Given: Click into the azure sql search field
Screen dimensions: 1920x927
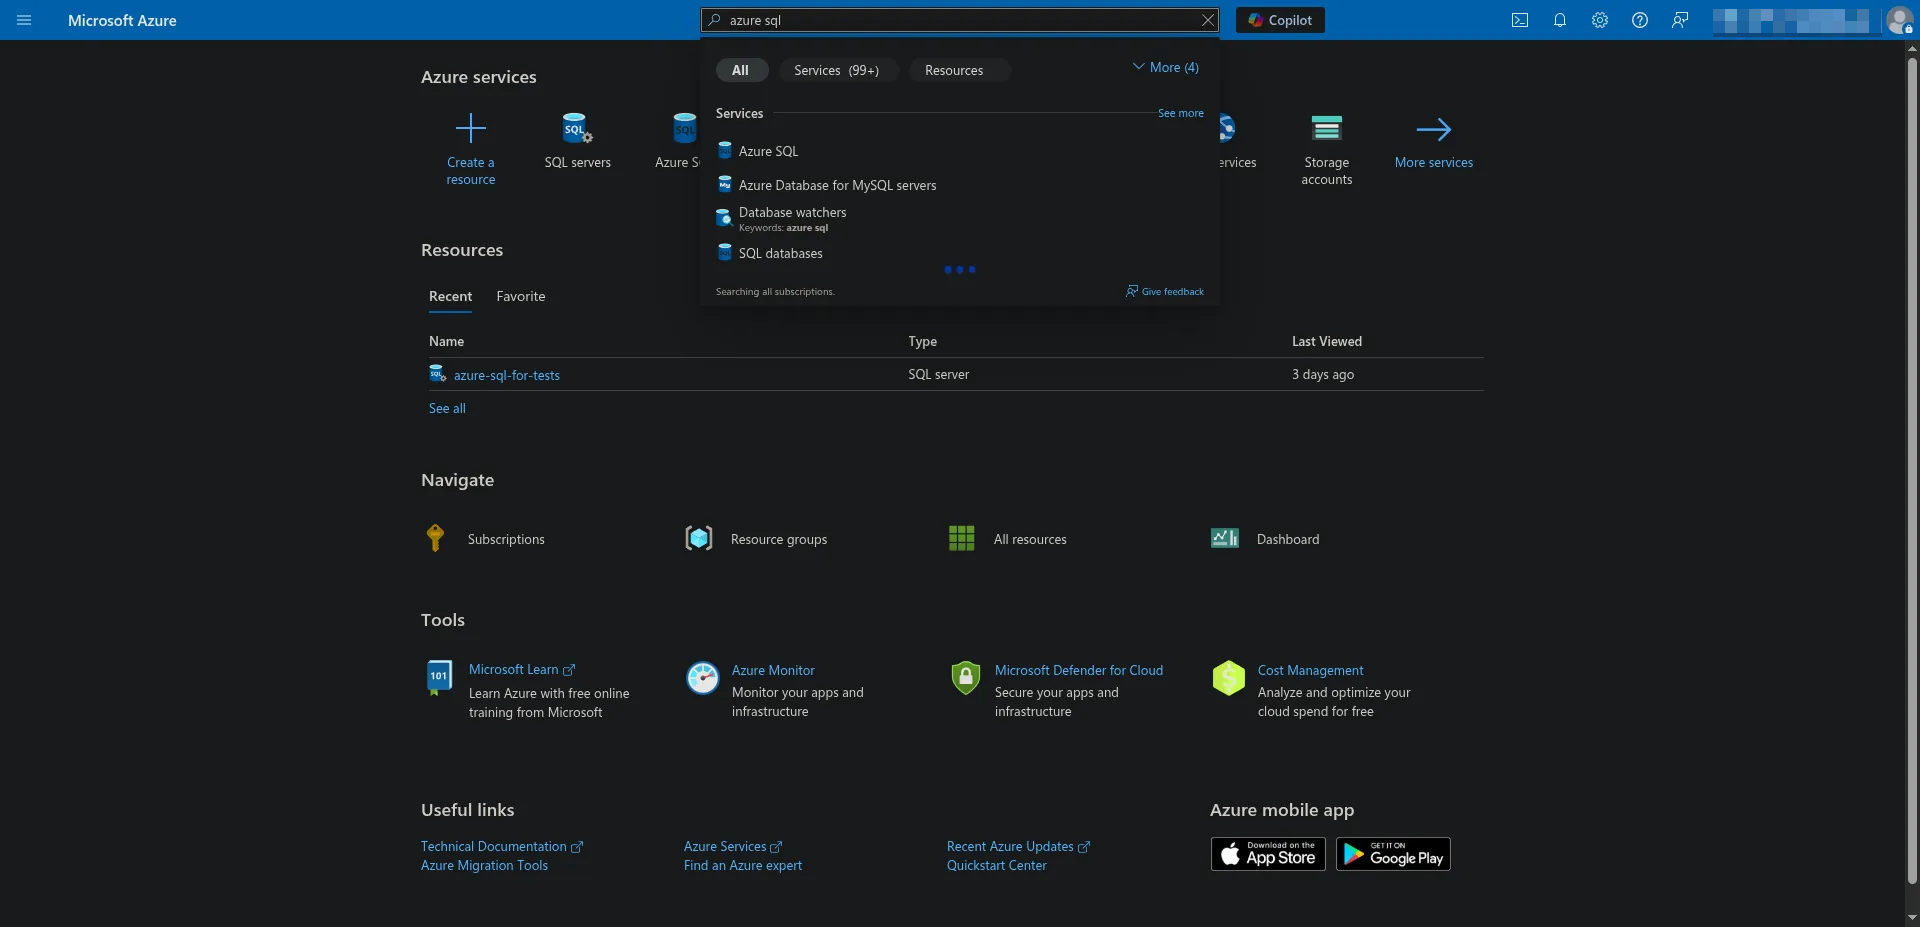Looking at the screenshot, I should tap(960, 20).
